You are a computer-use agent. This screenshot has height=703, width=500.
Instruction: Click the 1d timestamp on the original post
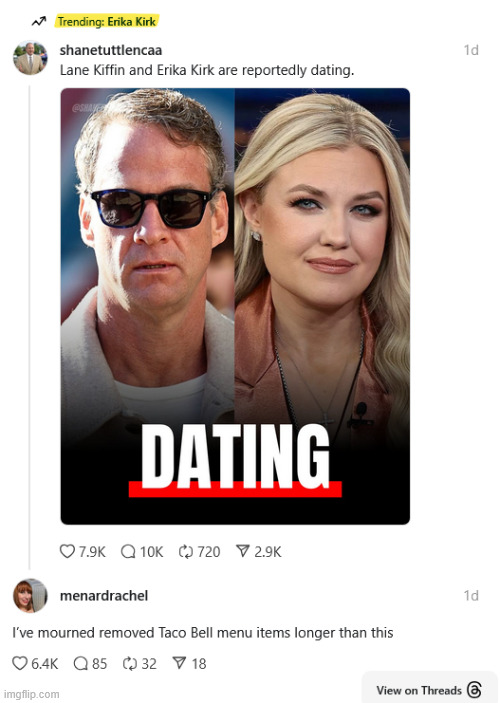[471, 50]
